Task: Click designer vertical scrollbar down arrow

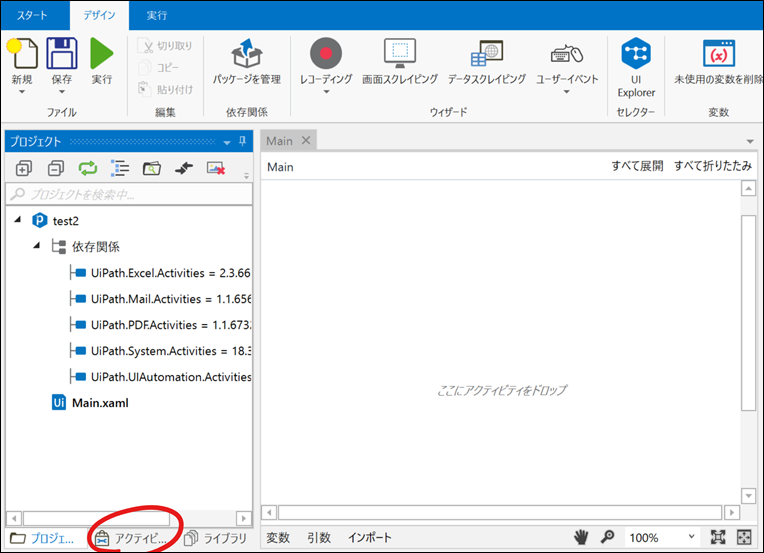Action: click(x=748, y=496)
